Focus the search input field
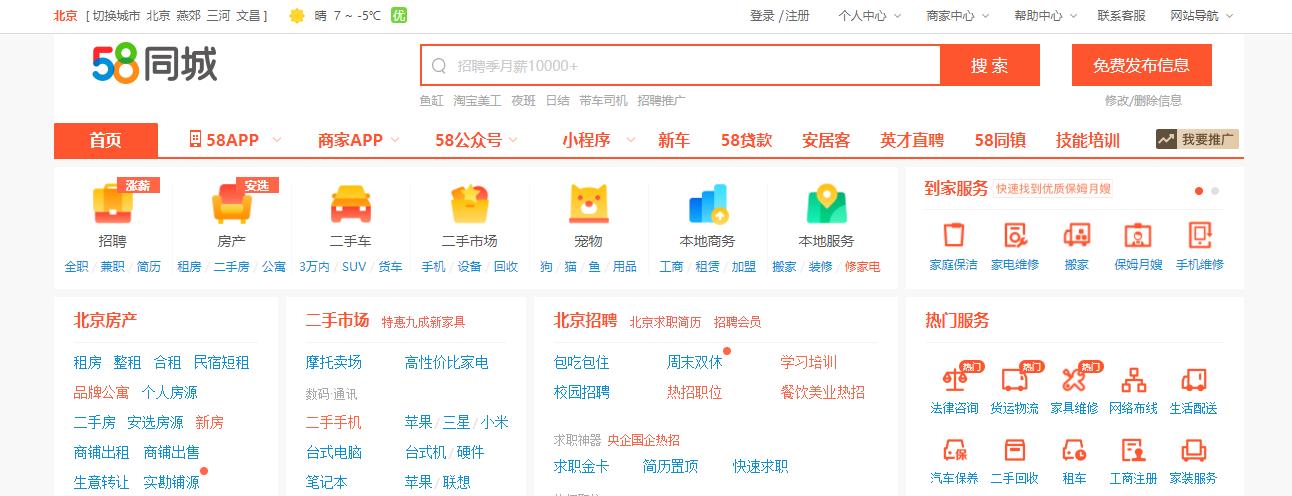 pos(680,66)
